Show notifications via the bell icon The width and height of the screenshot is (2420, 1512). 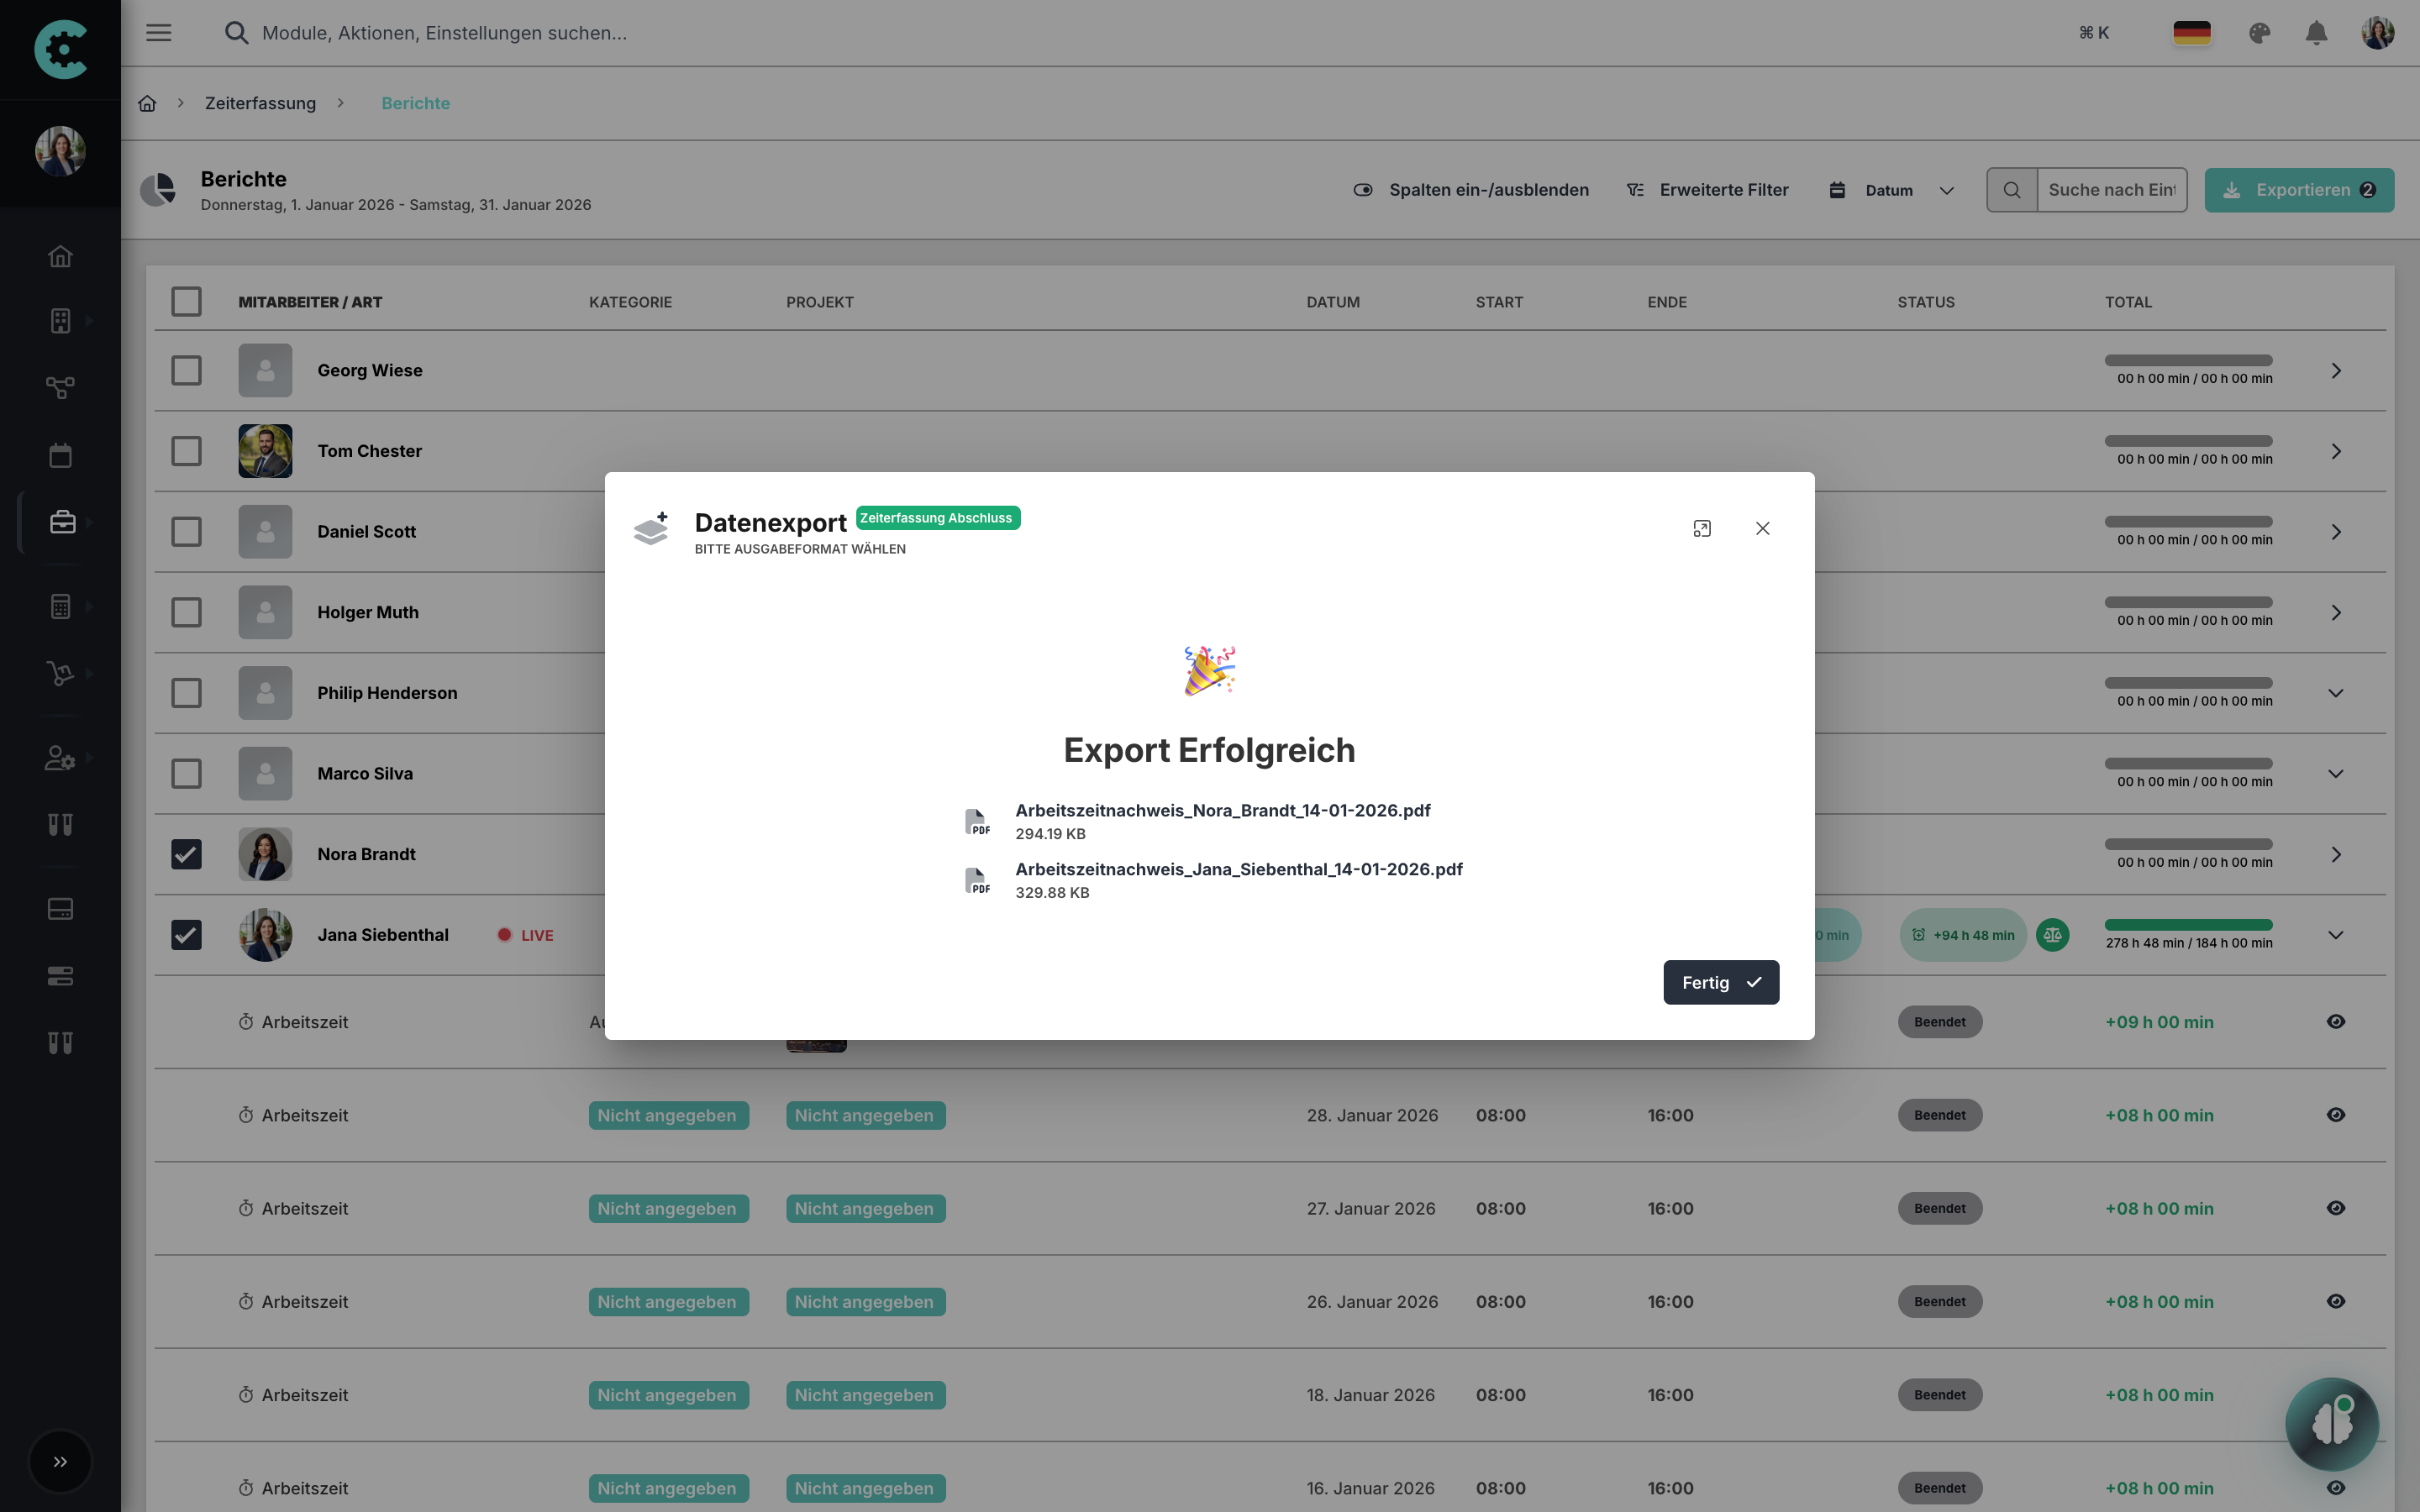(2317, 33)
